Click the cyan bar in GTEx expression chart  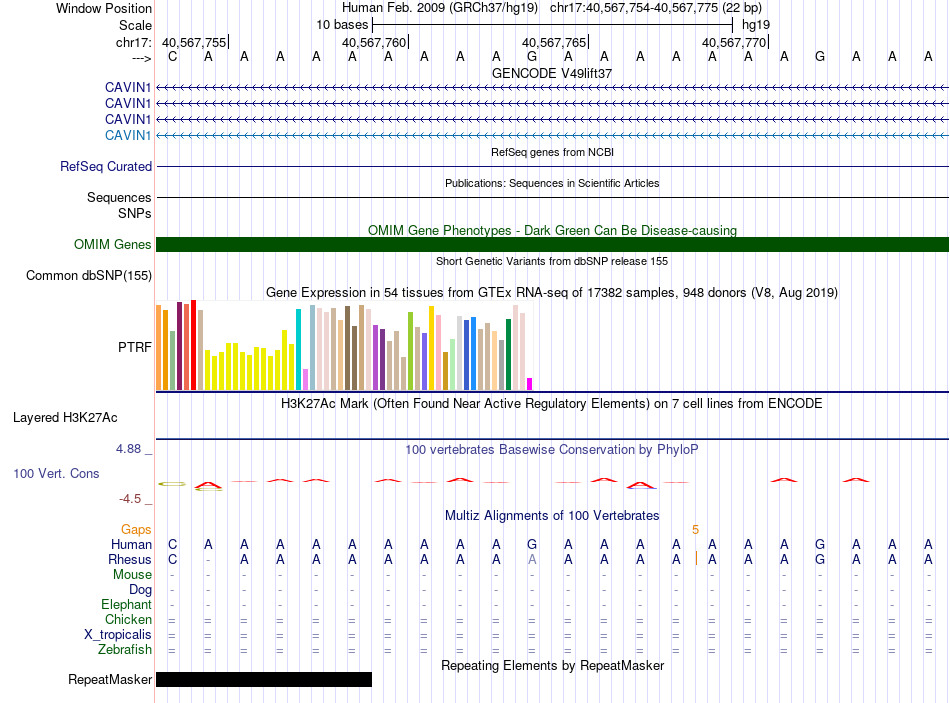tap(298, 349)
